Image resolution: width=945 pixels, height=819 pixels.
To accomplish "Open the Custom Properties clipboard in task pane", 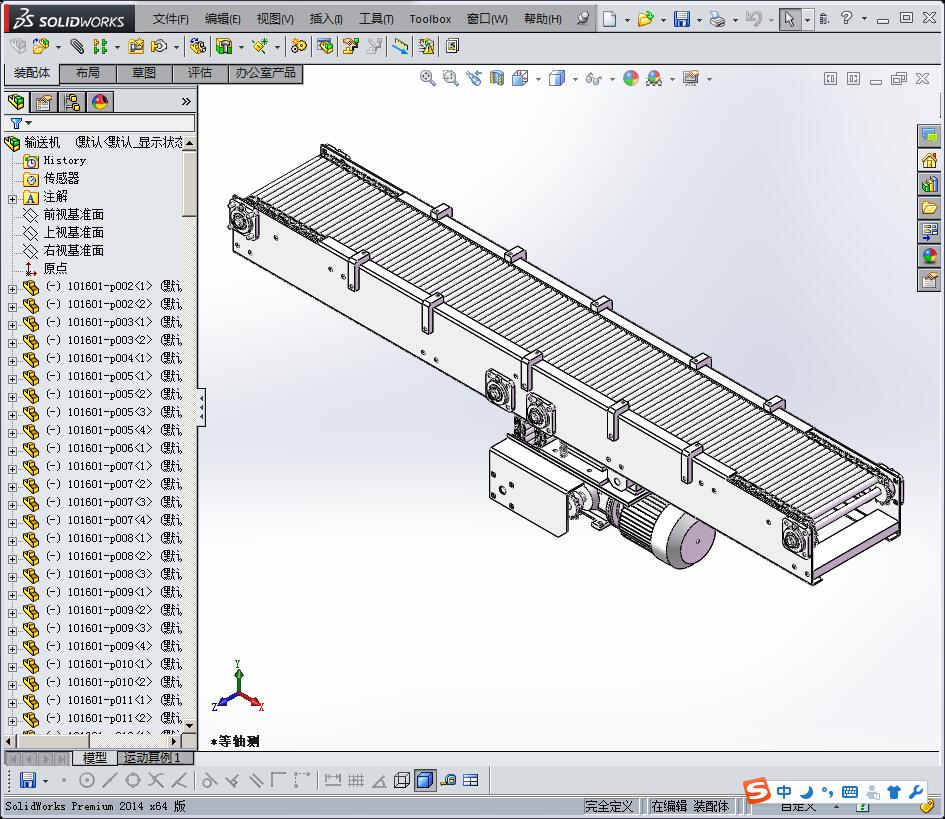I will (929, 280).
